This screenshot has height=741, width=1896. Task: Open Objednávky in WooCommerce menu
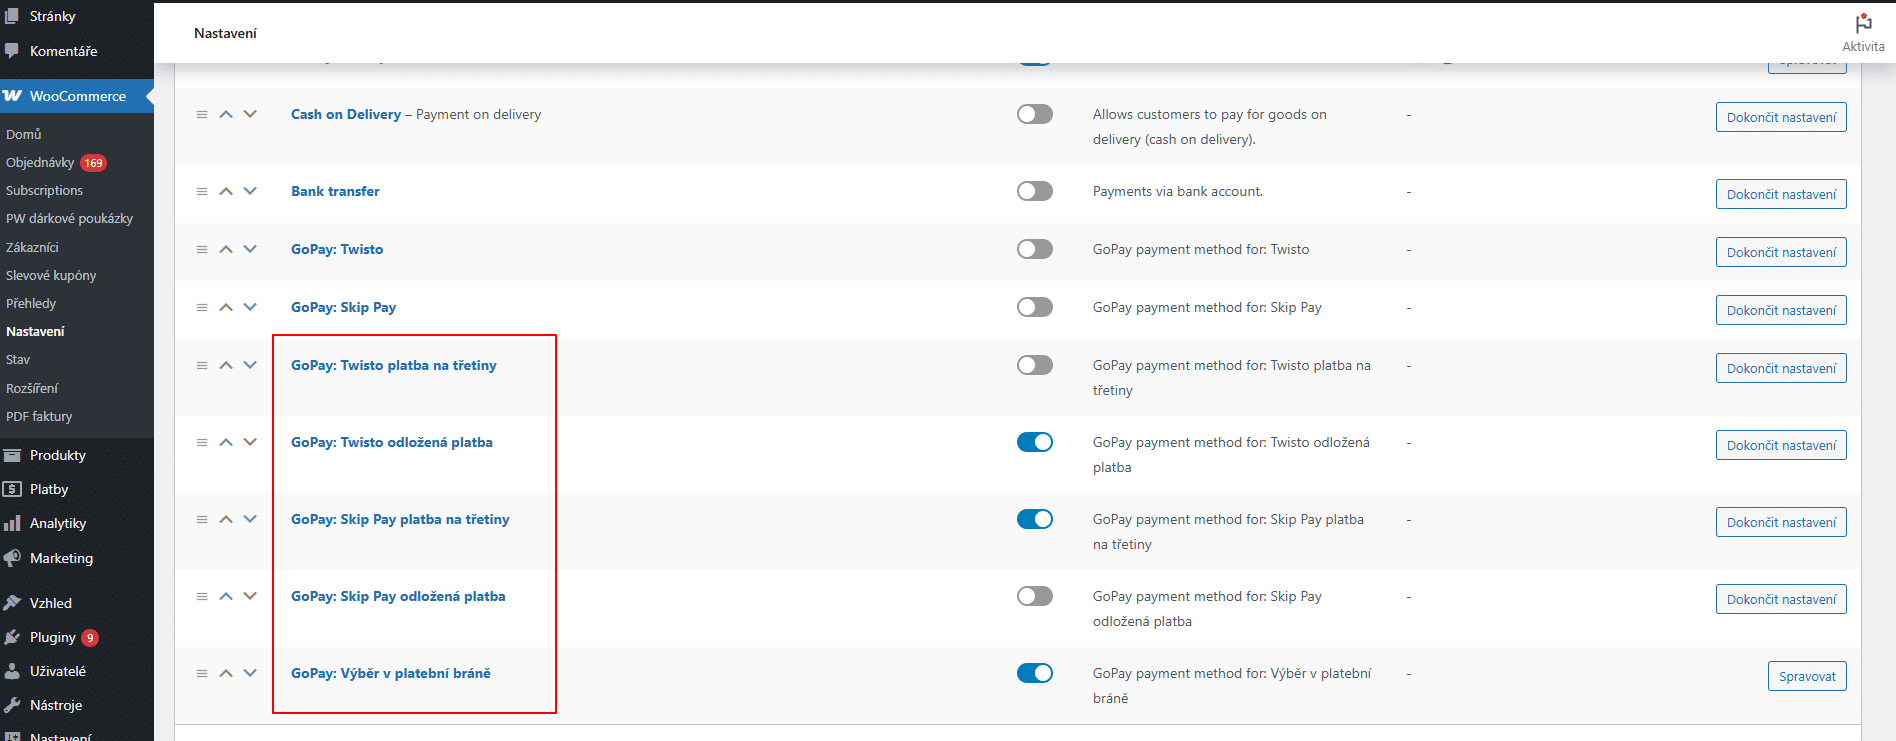point(40,162)
